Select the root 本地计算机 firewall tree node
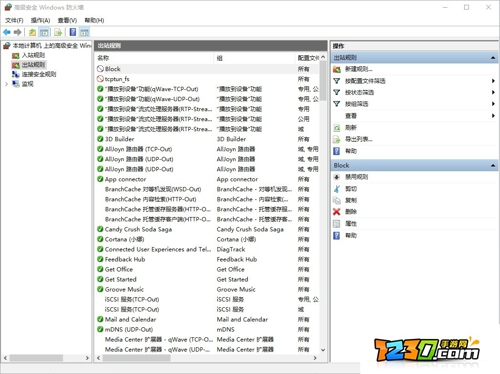This screenshot has height=374, width=500. click(51, 45)
